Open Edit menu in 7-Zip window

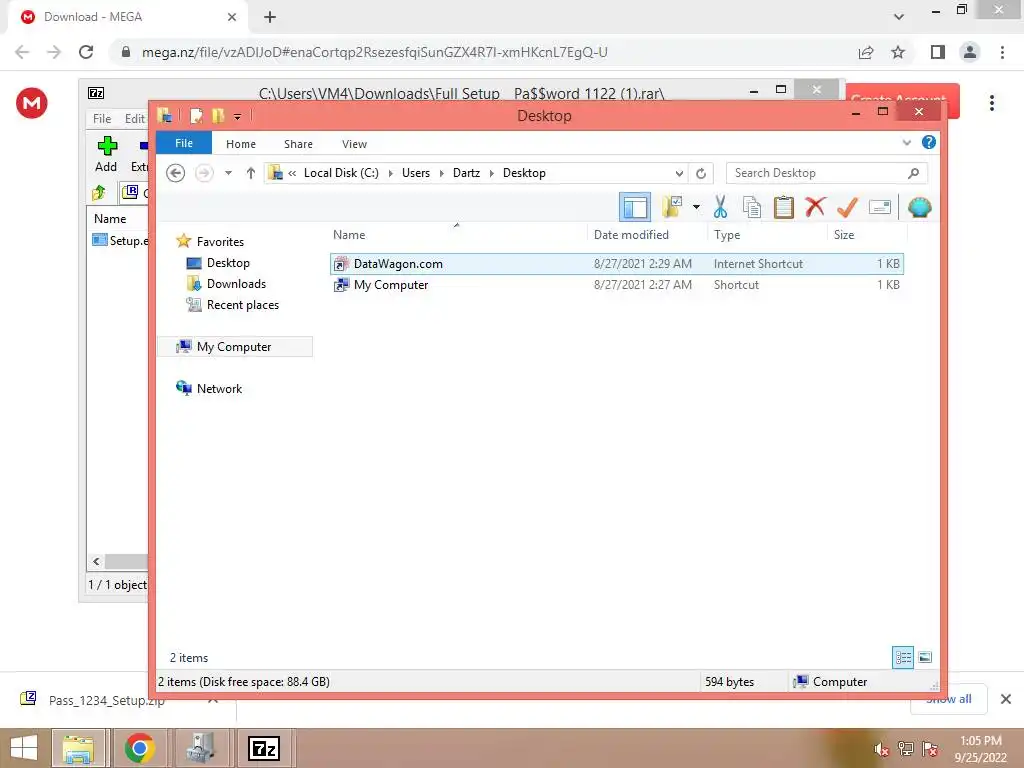(135, 119)
